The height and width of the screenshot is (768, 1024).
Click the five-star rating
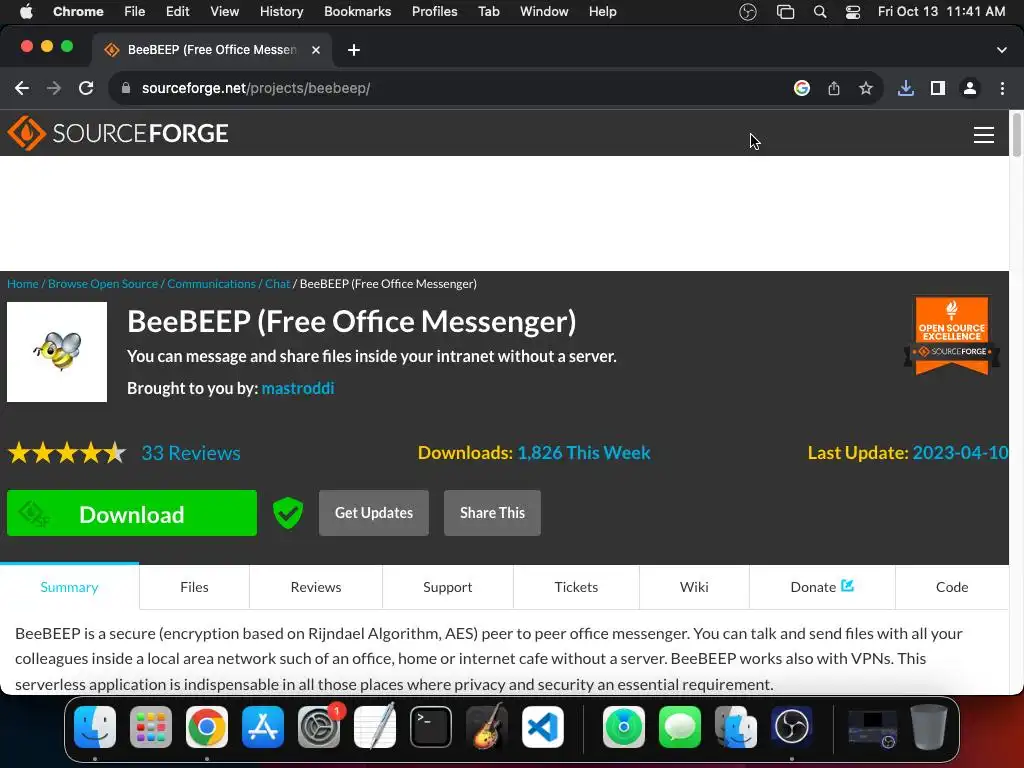click(x=67, y=453)
